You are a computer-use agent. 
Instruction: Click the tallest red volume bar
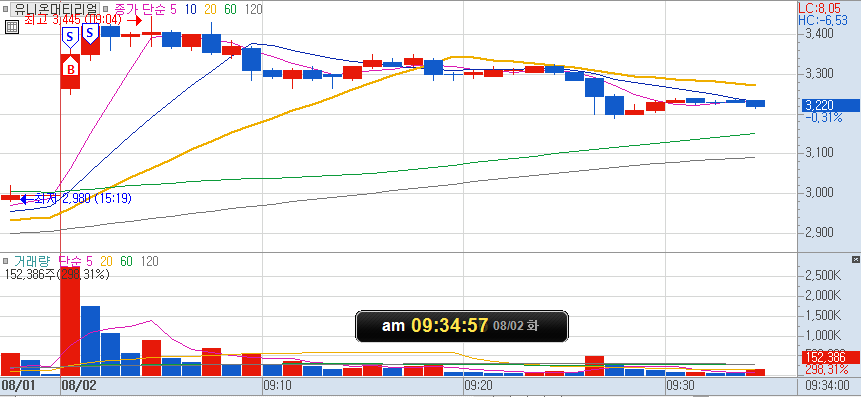tap(70, 321)
